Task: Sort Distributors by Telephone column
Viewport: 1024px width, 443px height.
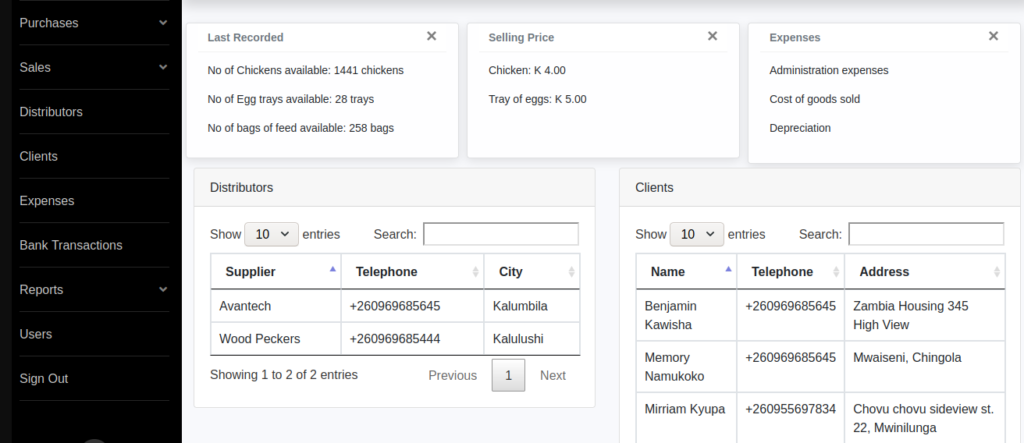Action: (412, 272)
